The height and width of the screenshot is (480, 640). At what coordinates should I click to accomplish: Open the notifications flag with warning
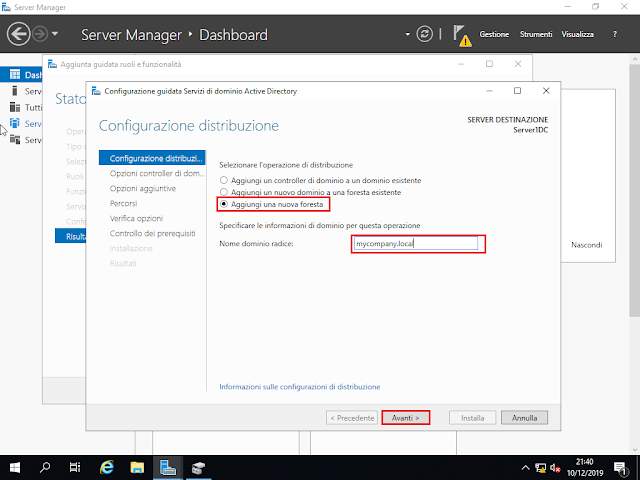point(462,36)
